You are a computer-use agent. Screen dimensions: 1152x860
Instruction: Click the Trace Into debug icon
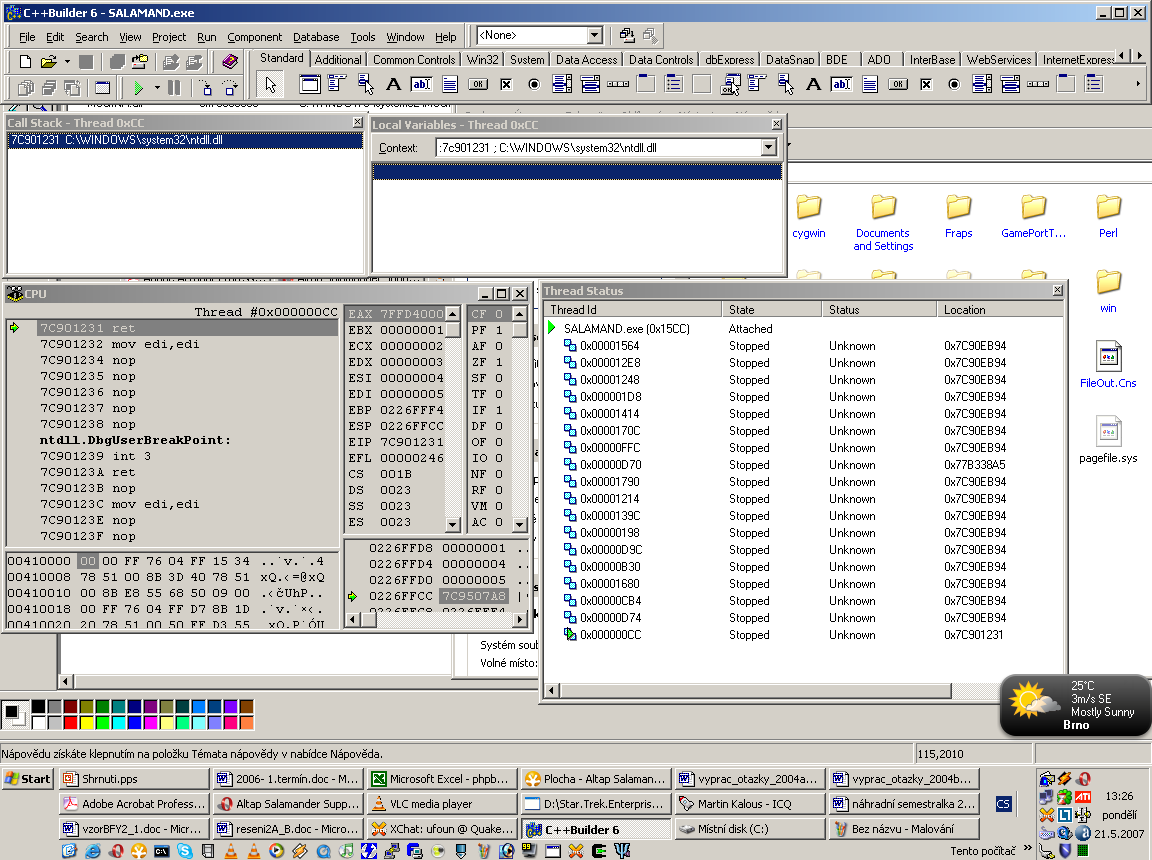coord(206,88)
